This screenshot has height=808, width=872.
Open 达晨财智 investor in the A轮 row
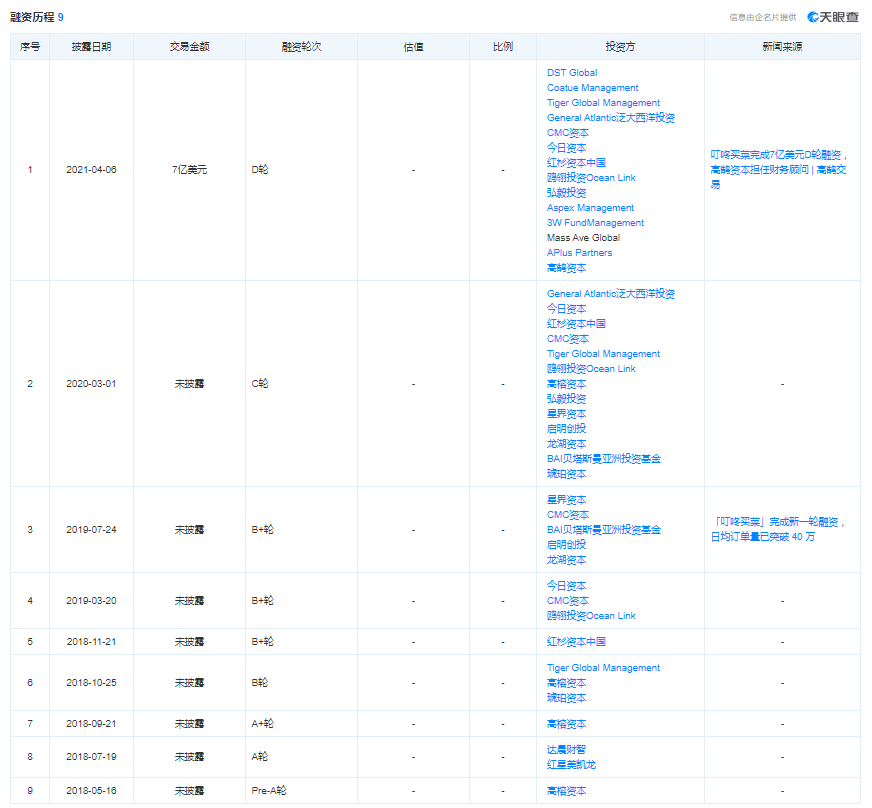point(566,750)
